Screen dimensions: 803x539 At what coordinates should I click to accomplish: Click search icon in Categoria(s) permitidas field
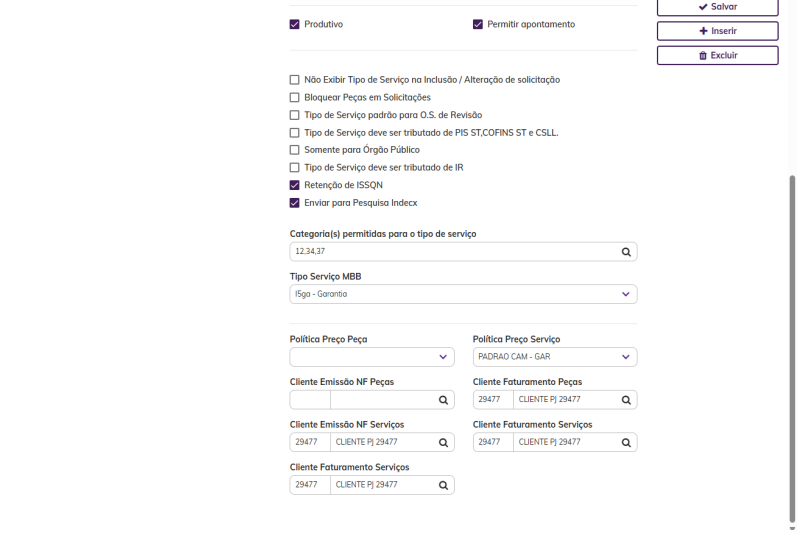[626, 252]
